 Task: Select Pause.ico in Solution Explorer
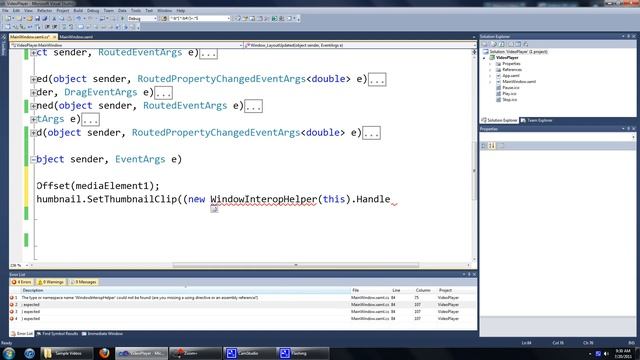coord(511,88)
